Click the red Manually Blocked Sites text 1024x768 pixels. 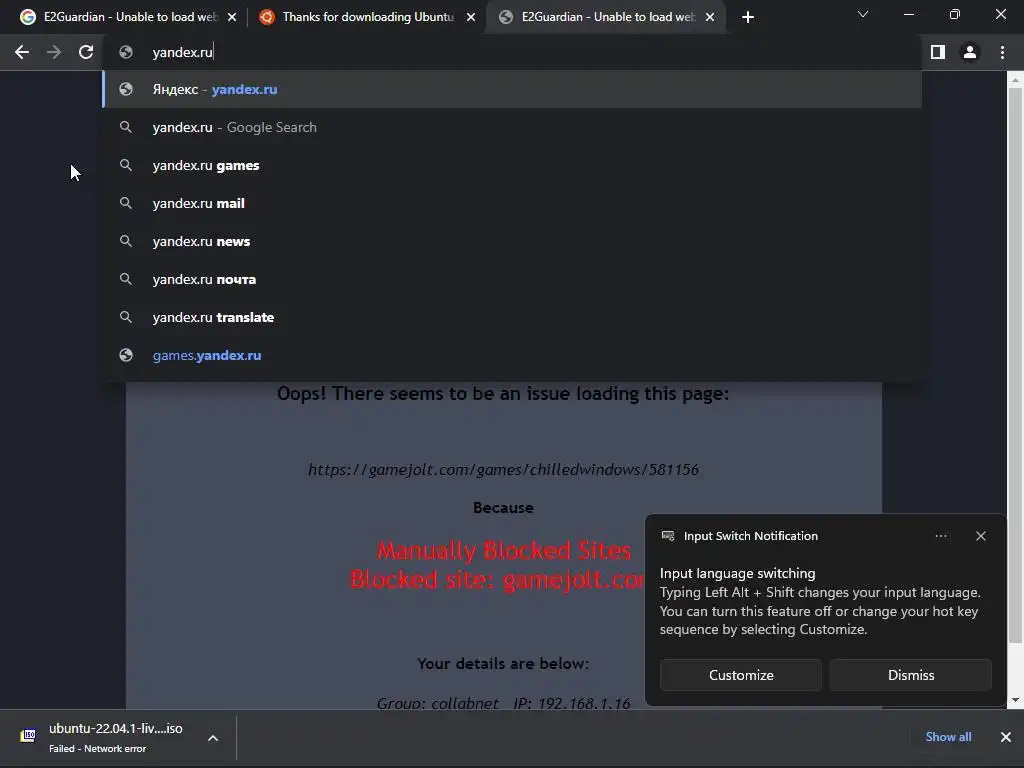click(504, 551)
